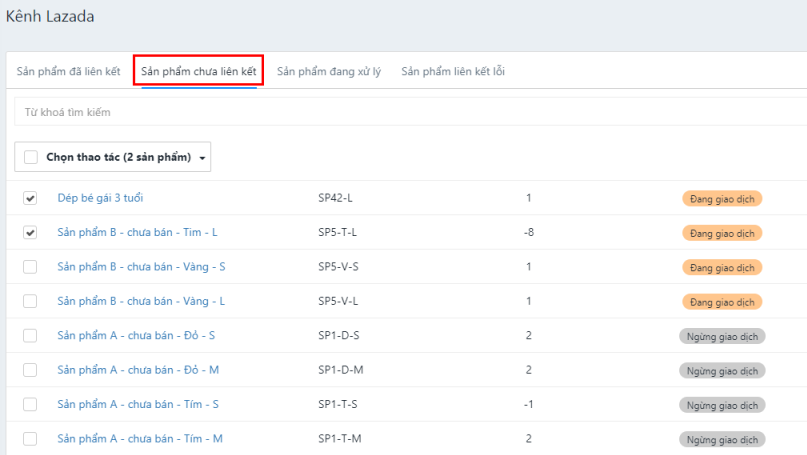Open 'Sản phẩm A - chưa bán - Tím - S' link
The height and width of the screenshot is (455, 807).
coord(138,404)
